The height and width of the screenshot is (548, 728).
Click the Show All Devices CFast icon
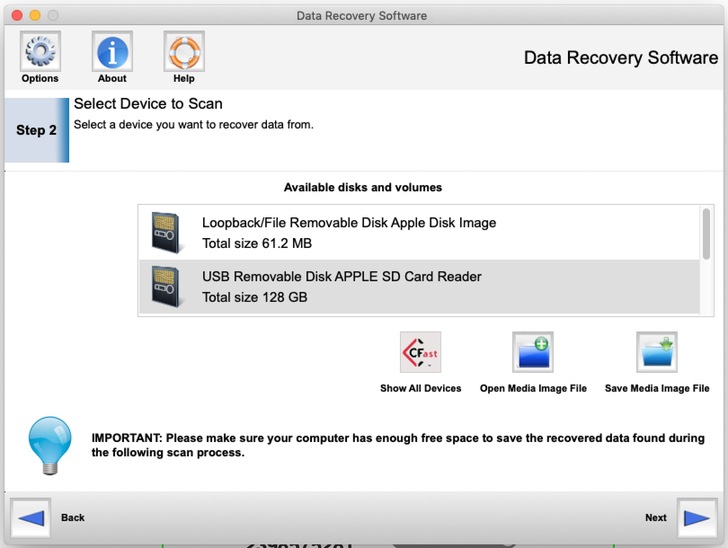pyautogui.click(x=420, y=352)
